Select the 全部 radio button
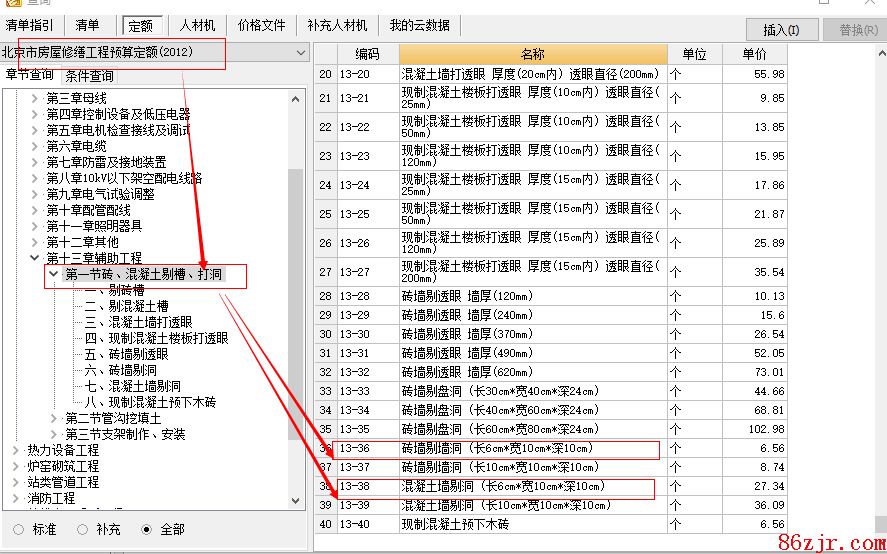The image size is (887, 554). (147, 529)
